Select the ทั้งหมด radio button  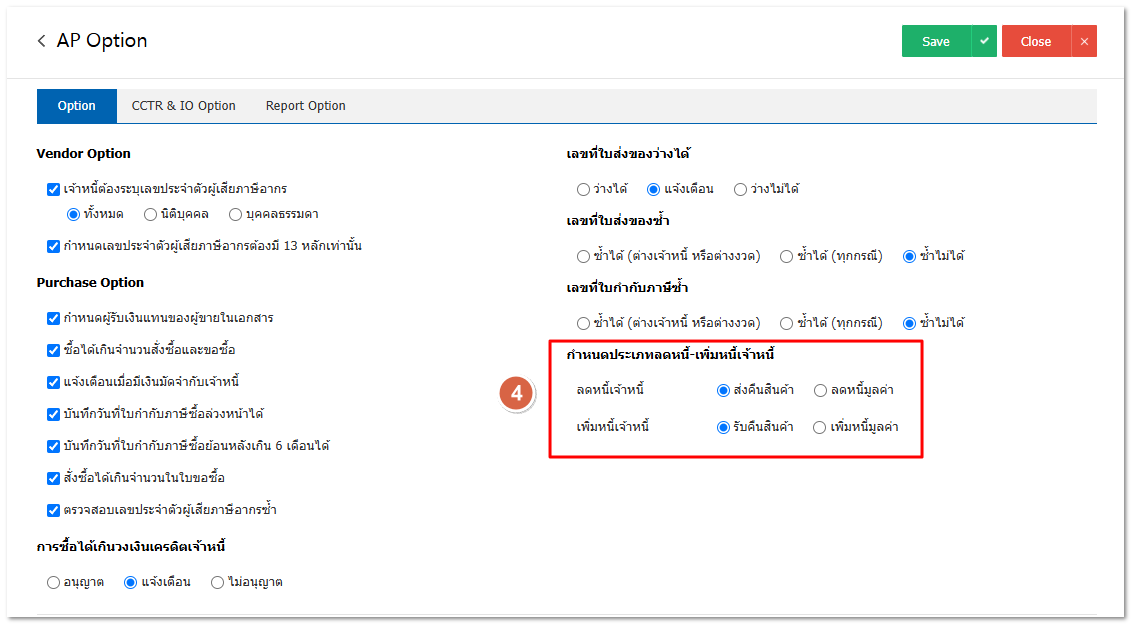point(73,214)
